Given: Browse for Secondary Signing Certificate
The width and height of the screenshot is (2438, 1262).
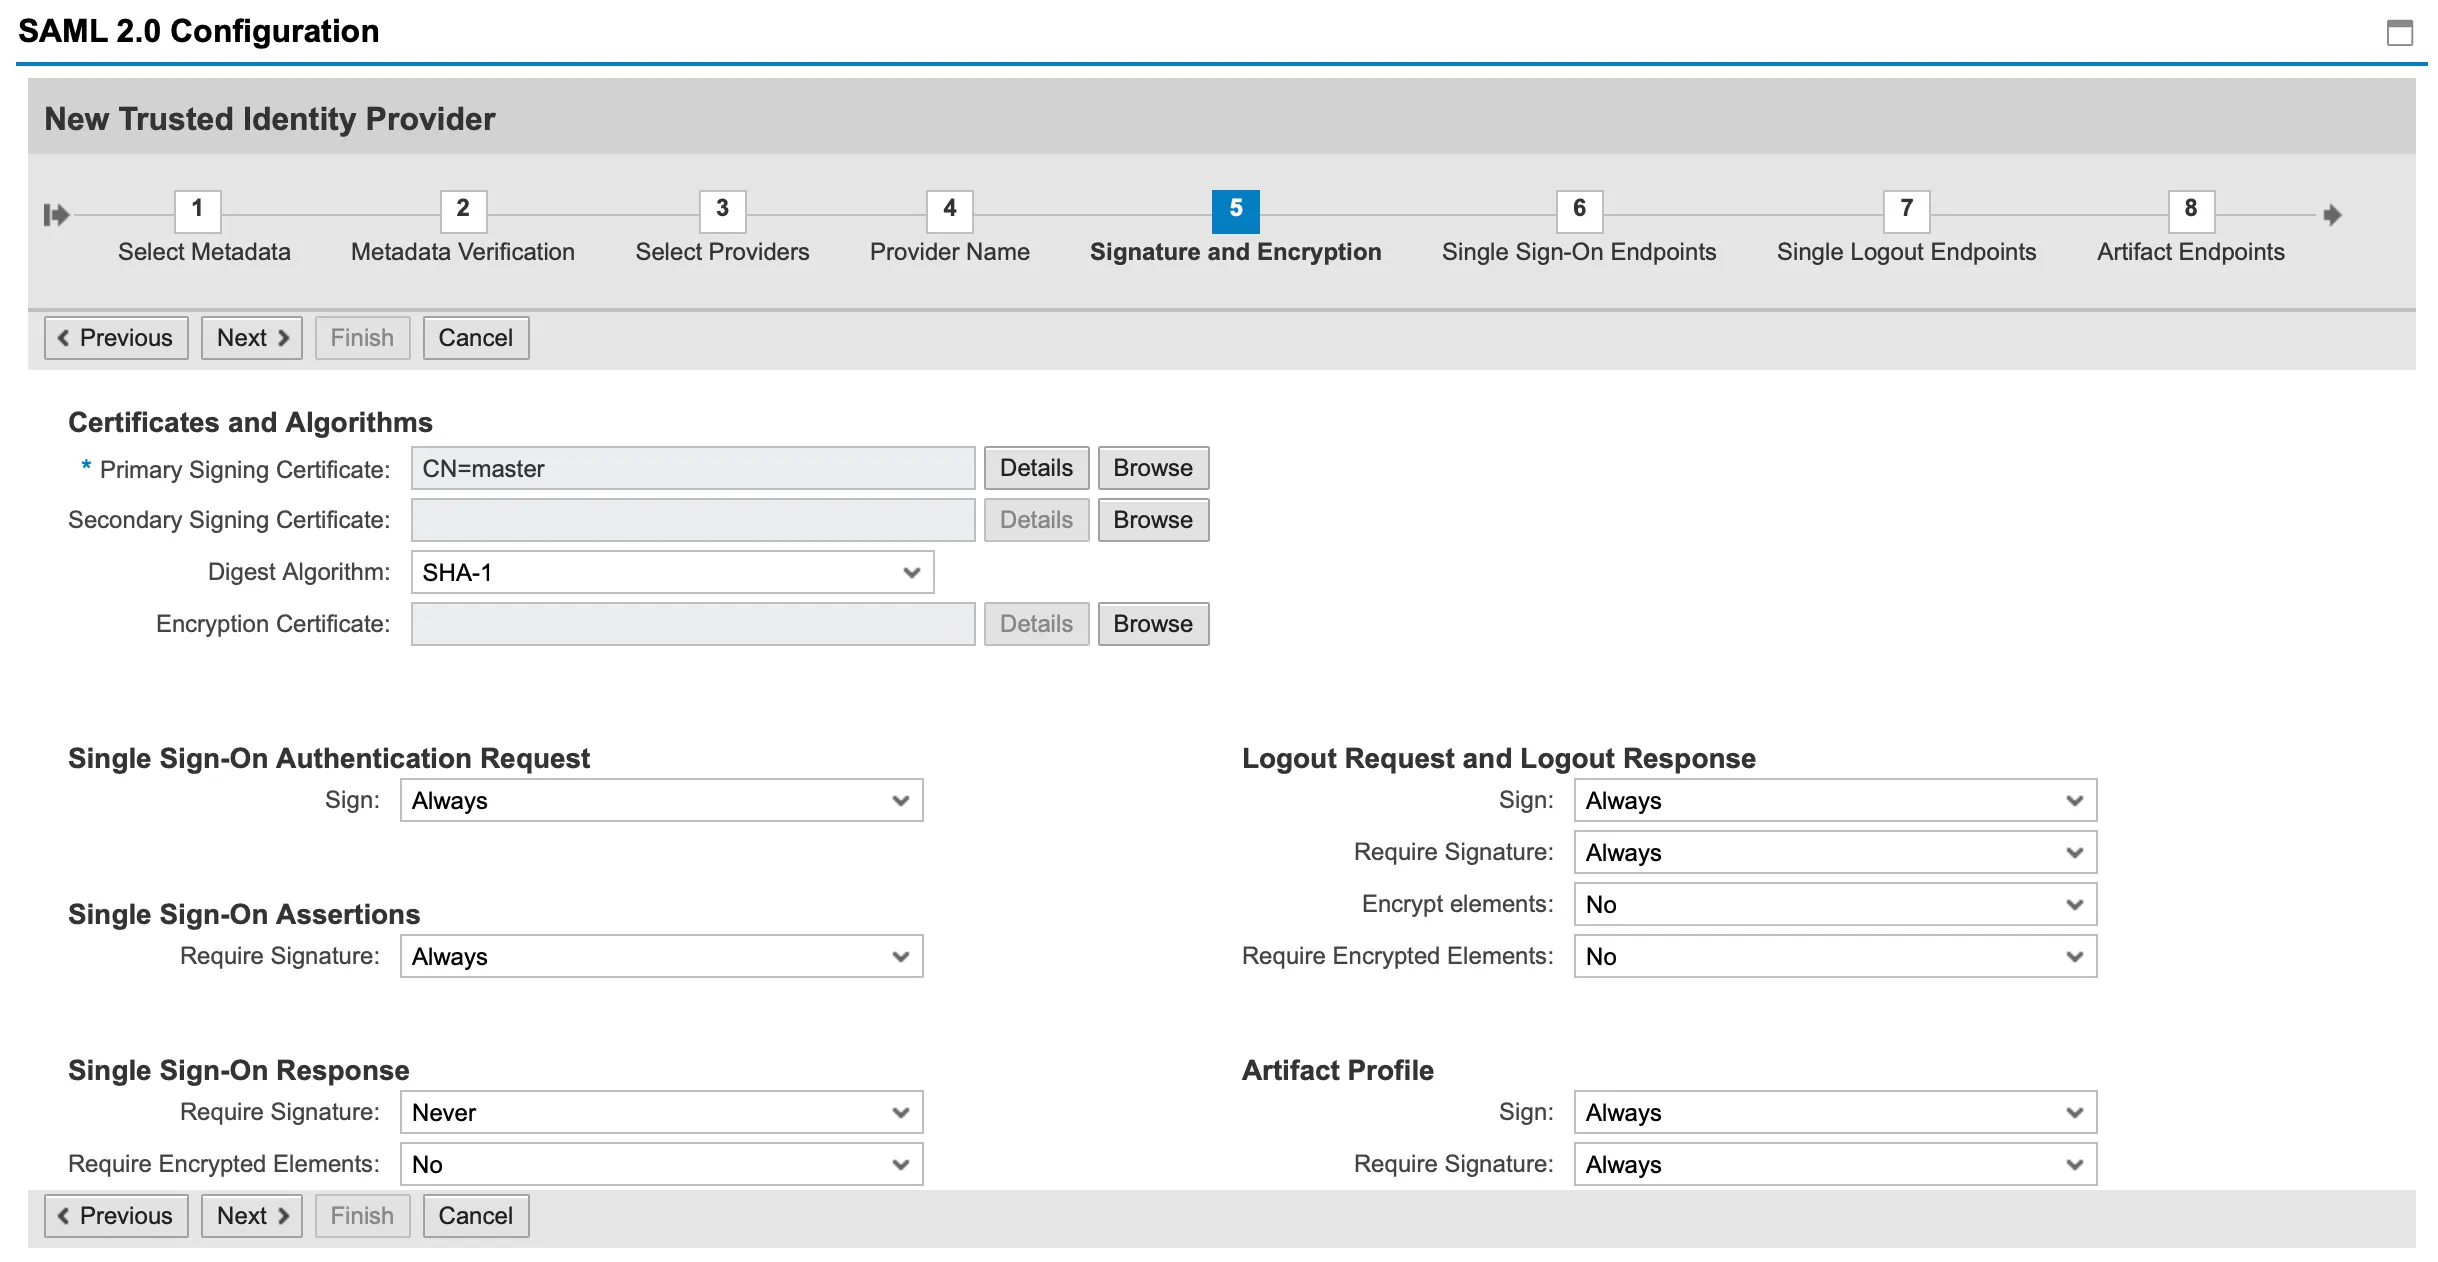Looking at the screenshot, I should [x=1152, y=520].
